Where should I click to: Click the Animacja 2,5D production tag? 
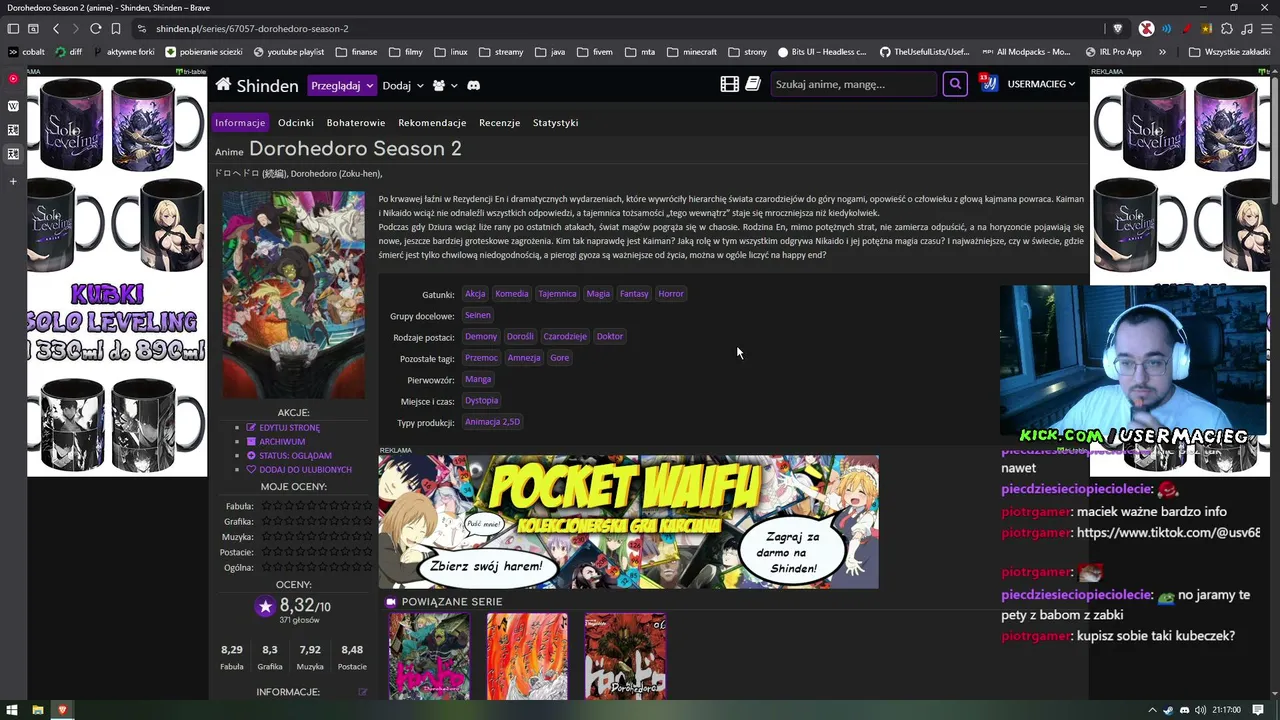point(492,422)
